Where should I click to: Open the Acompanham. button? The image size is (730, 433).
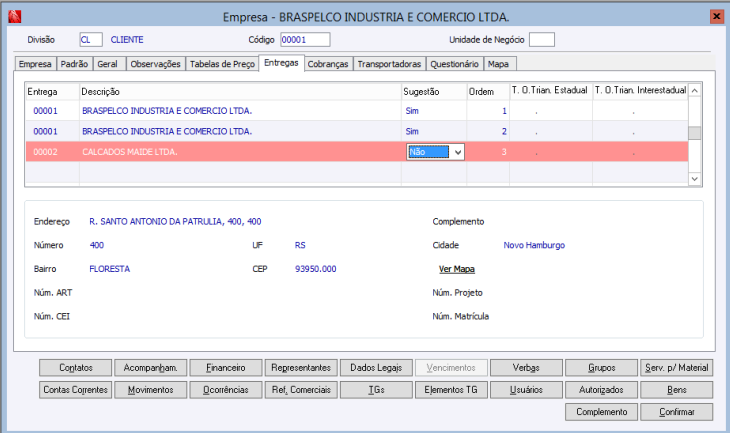(x=150, y=368)
